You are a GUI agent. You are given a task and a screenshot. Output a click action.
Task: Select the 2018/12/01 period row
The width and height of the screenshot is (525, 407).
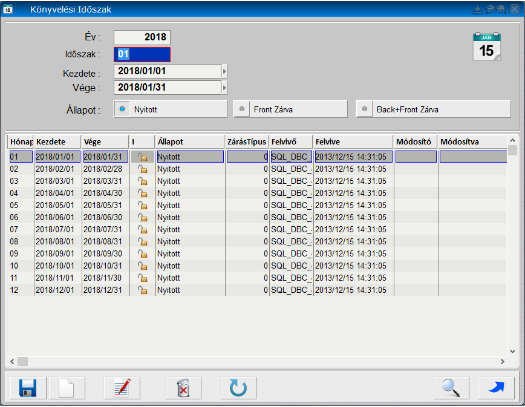pyautogui.click(x=257, y=290)
